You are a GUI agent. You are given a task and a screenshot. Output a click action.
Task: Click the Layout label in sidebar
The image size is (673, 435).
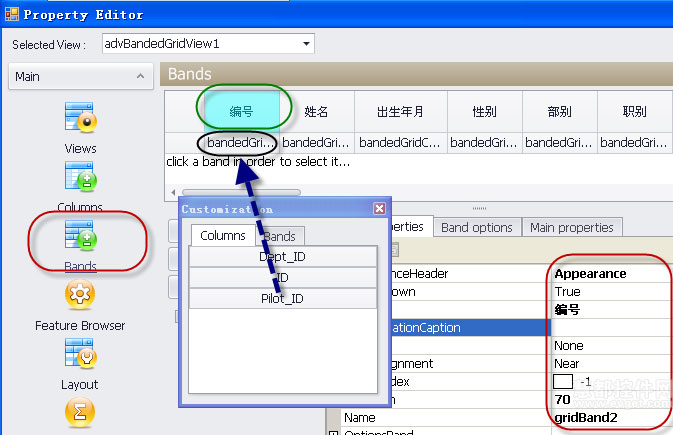point(80,384)
